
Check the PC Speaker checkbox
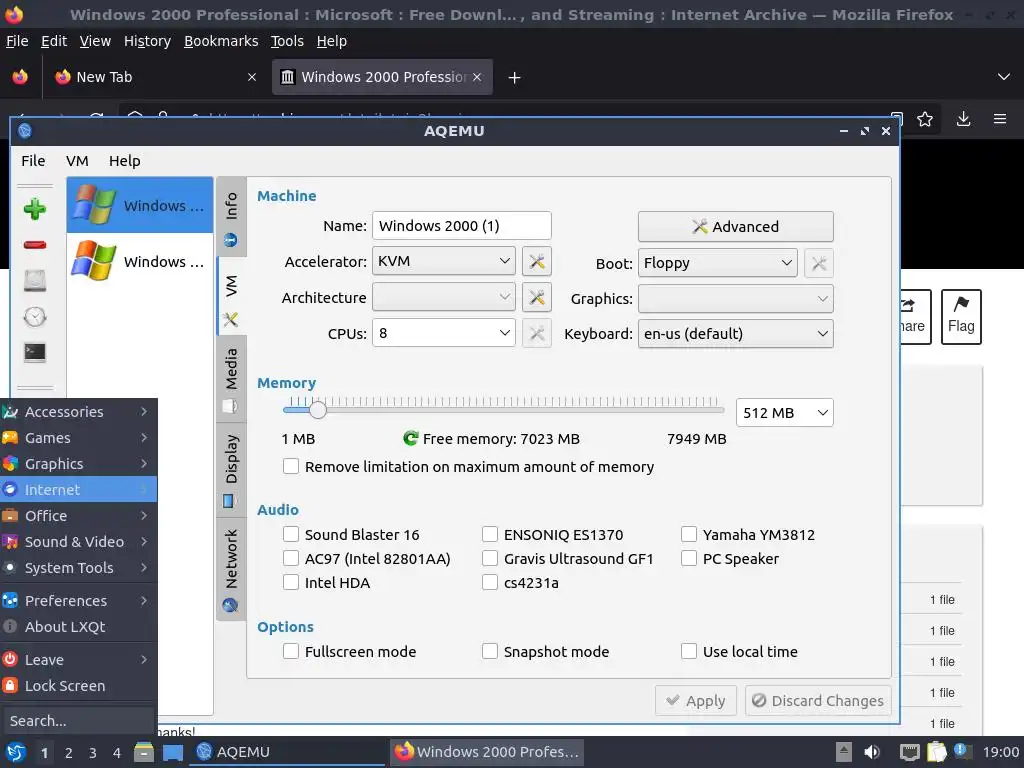click(689, 558)
